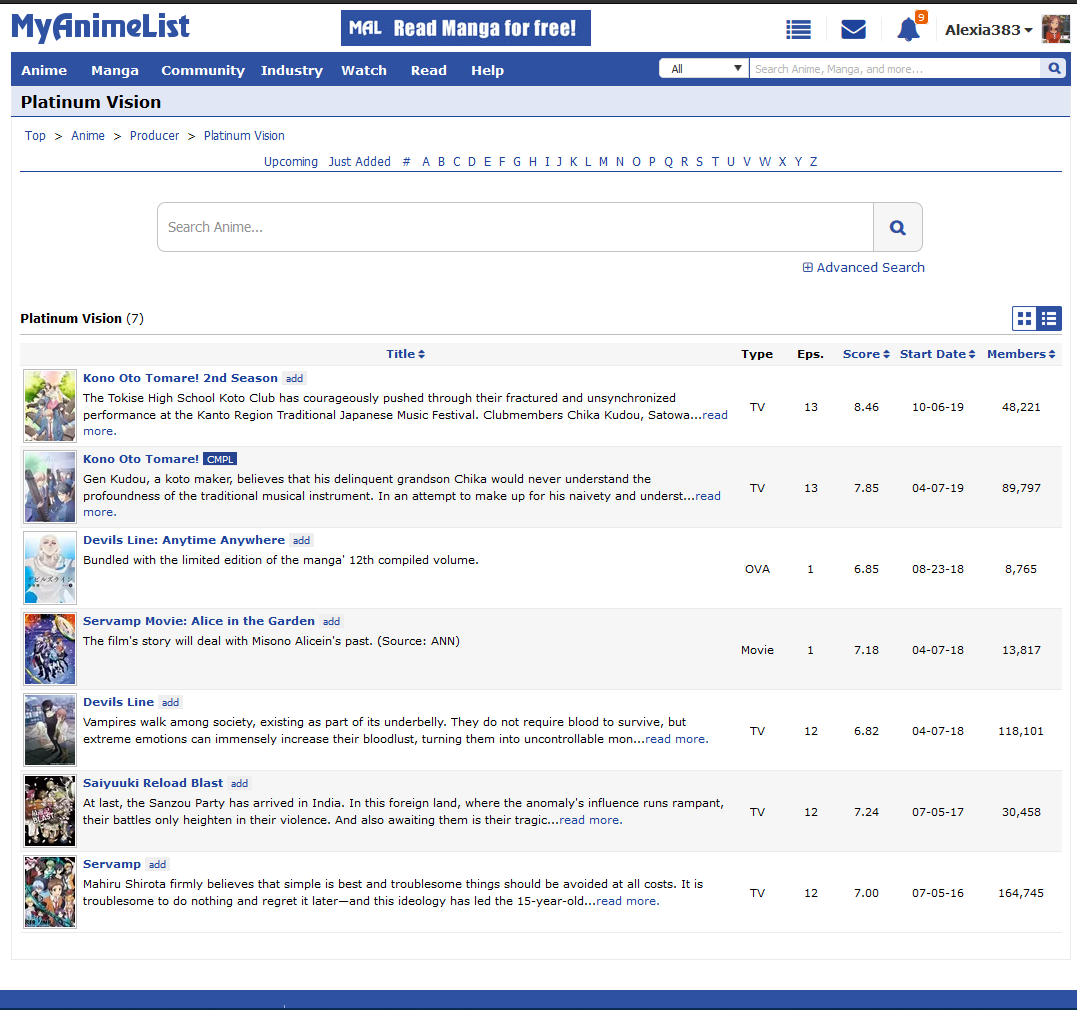Go to Producer breadcrumb link

point(155,135)
